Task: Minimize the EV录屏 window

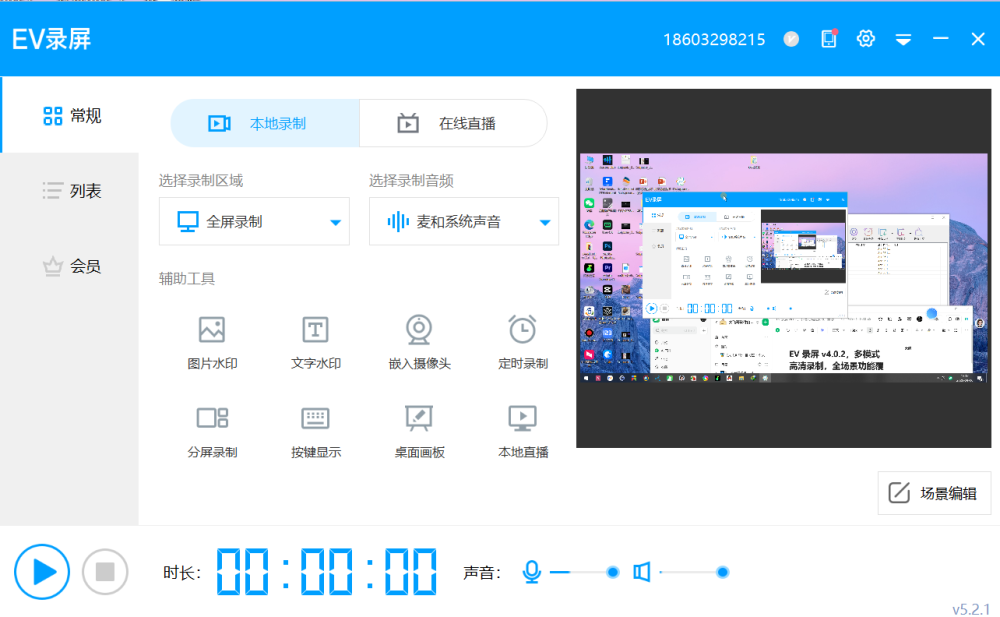Action: pos(941,39)
